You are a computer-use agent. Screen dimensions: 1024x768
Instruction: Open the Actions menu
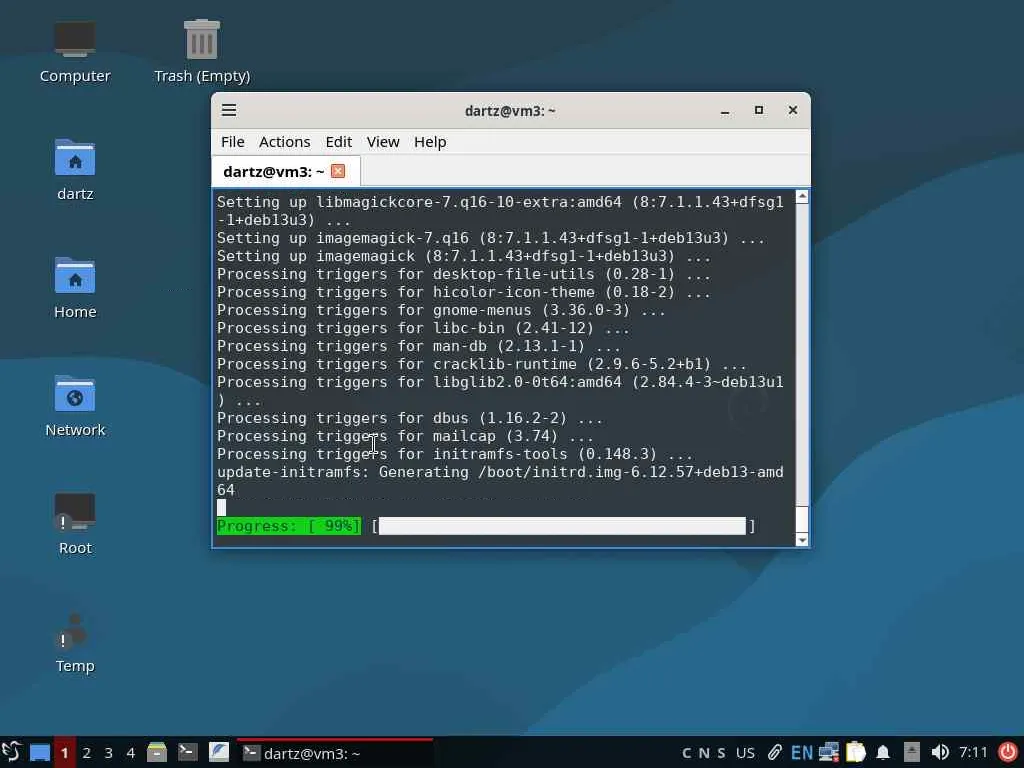pos(284,142)
